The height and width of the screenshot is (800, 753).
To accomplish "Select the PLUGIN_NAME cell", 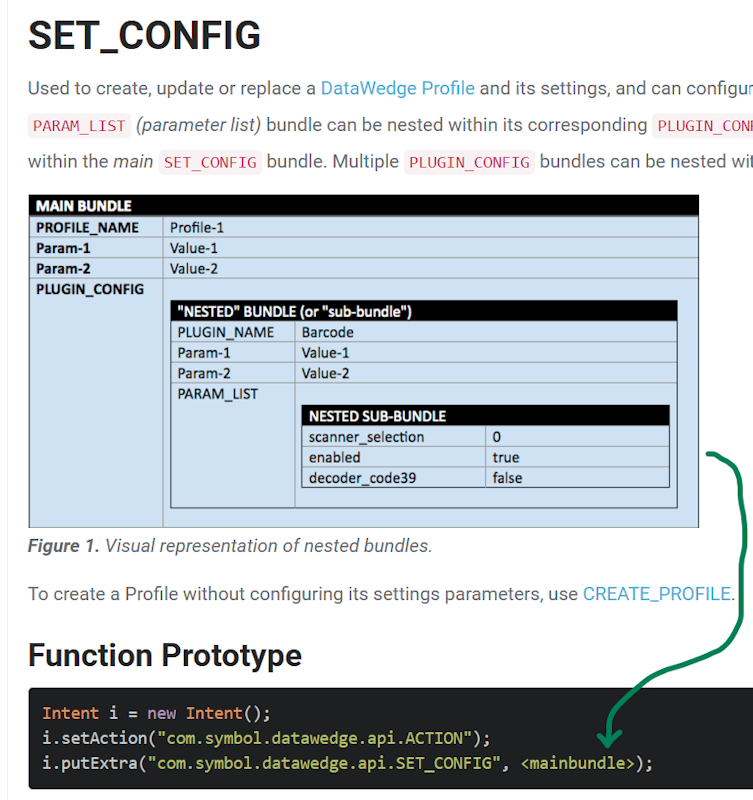I will [x=225, y=332].
